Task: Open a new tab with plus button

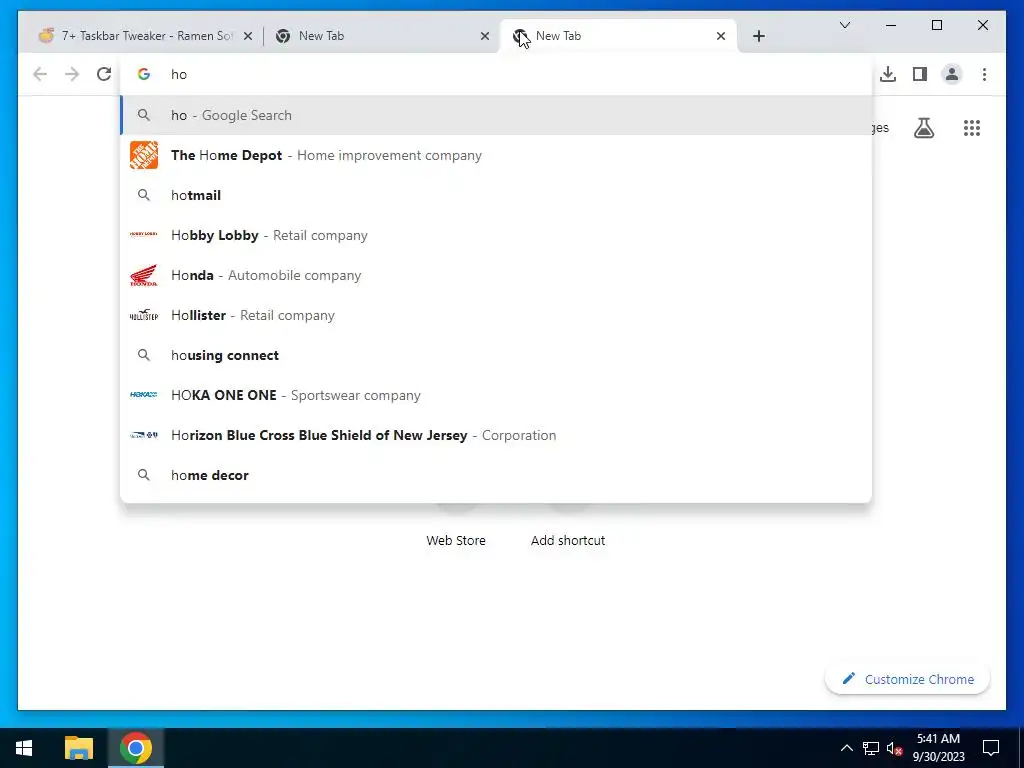Action: click(758, 37)
